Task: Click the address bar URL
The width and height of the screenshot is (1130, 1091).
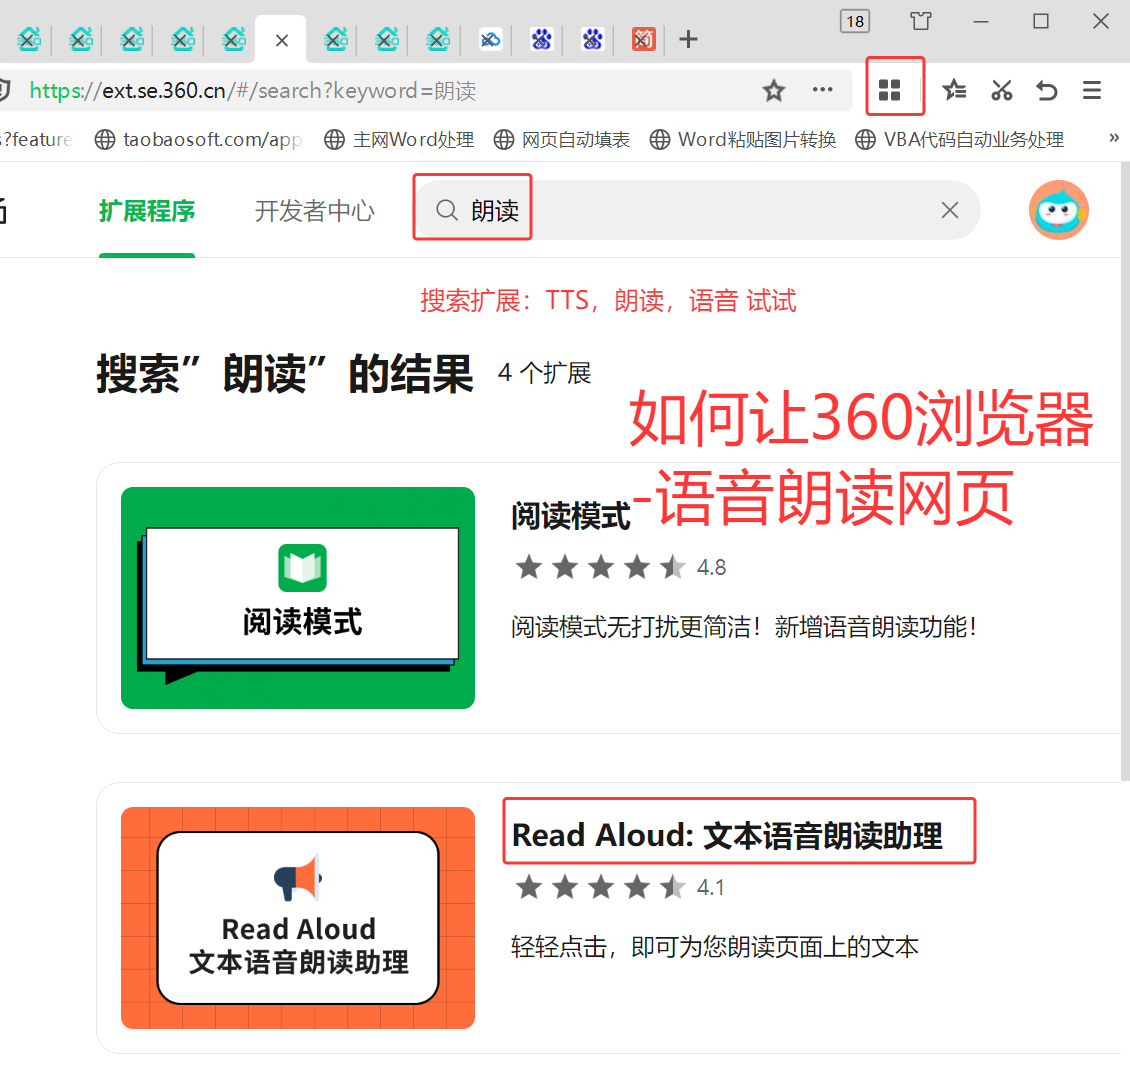Action: tap(252, 91)
